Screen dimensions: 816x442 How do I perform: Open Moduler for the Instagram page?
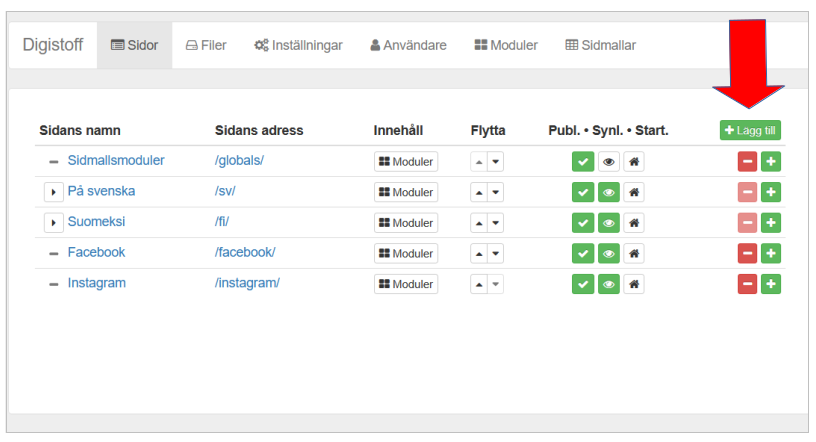405,285
